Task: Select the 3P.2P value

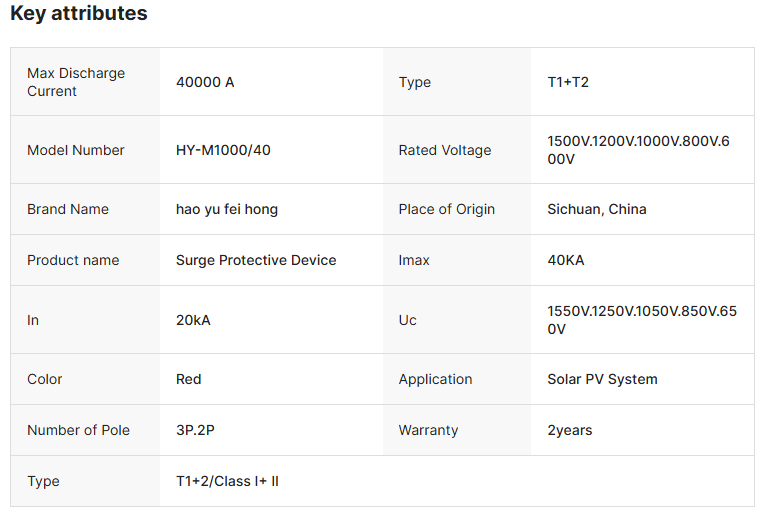Action: [x=197, y=430]
